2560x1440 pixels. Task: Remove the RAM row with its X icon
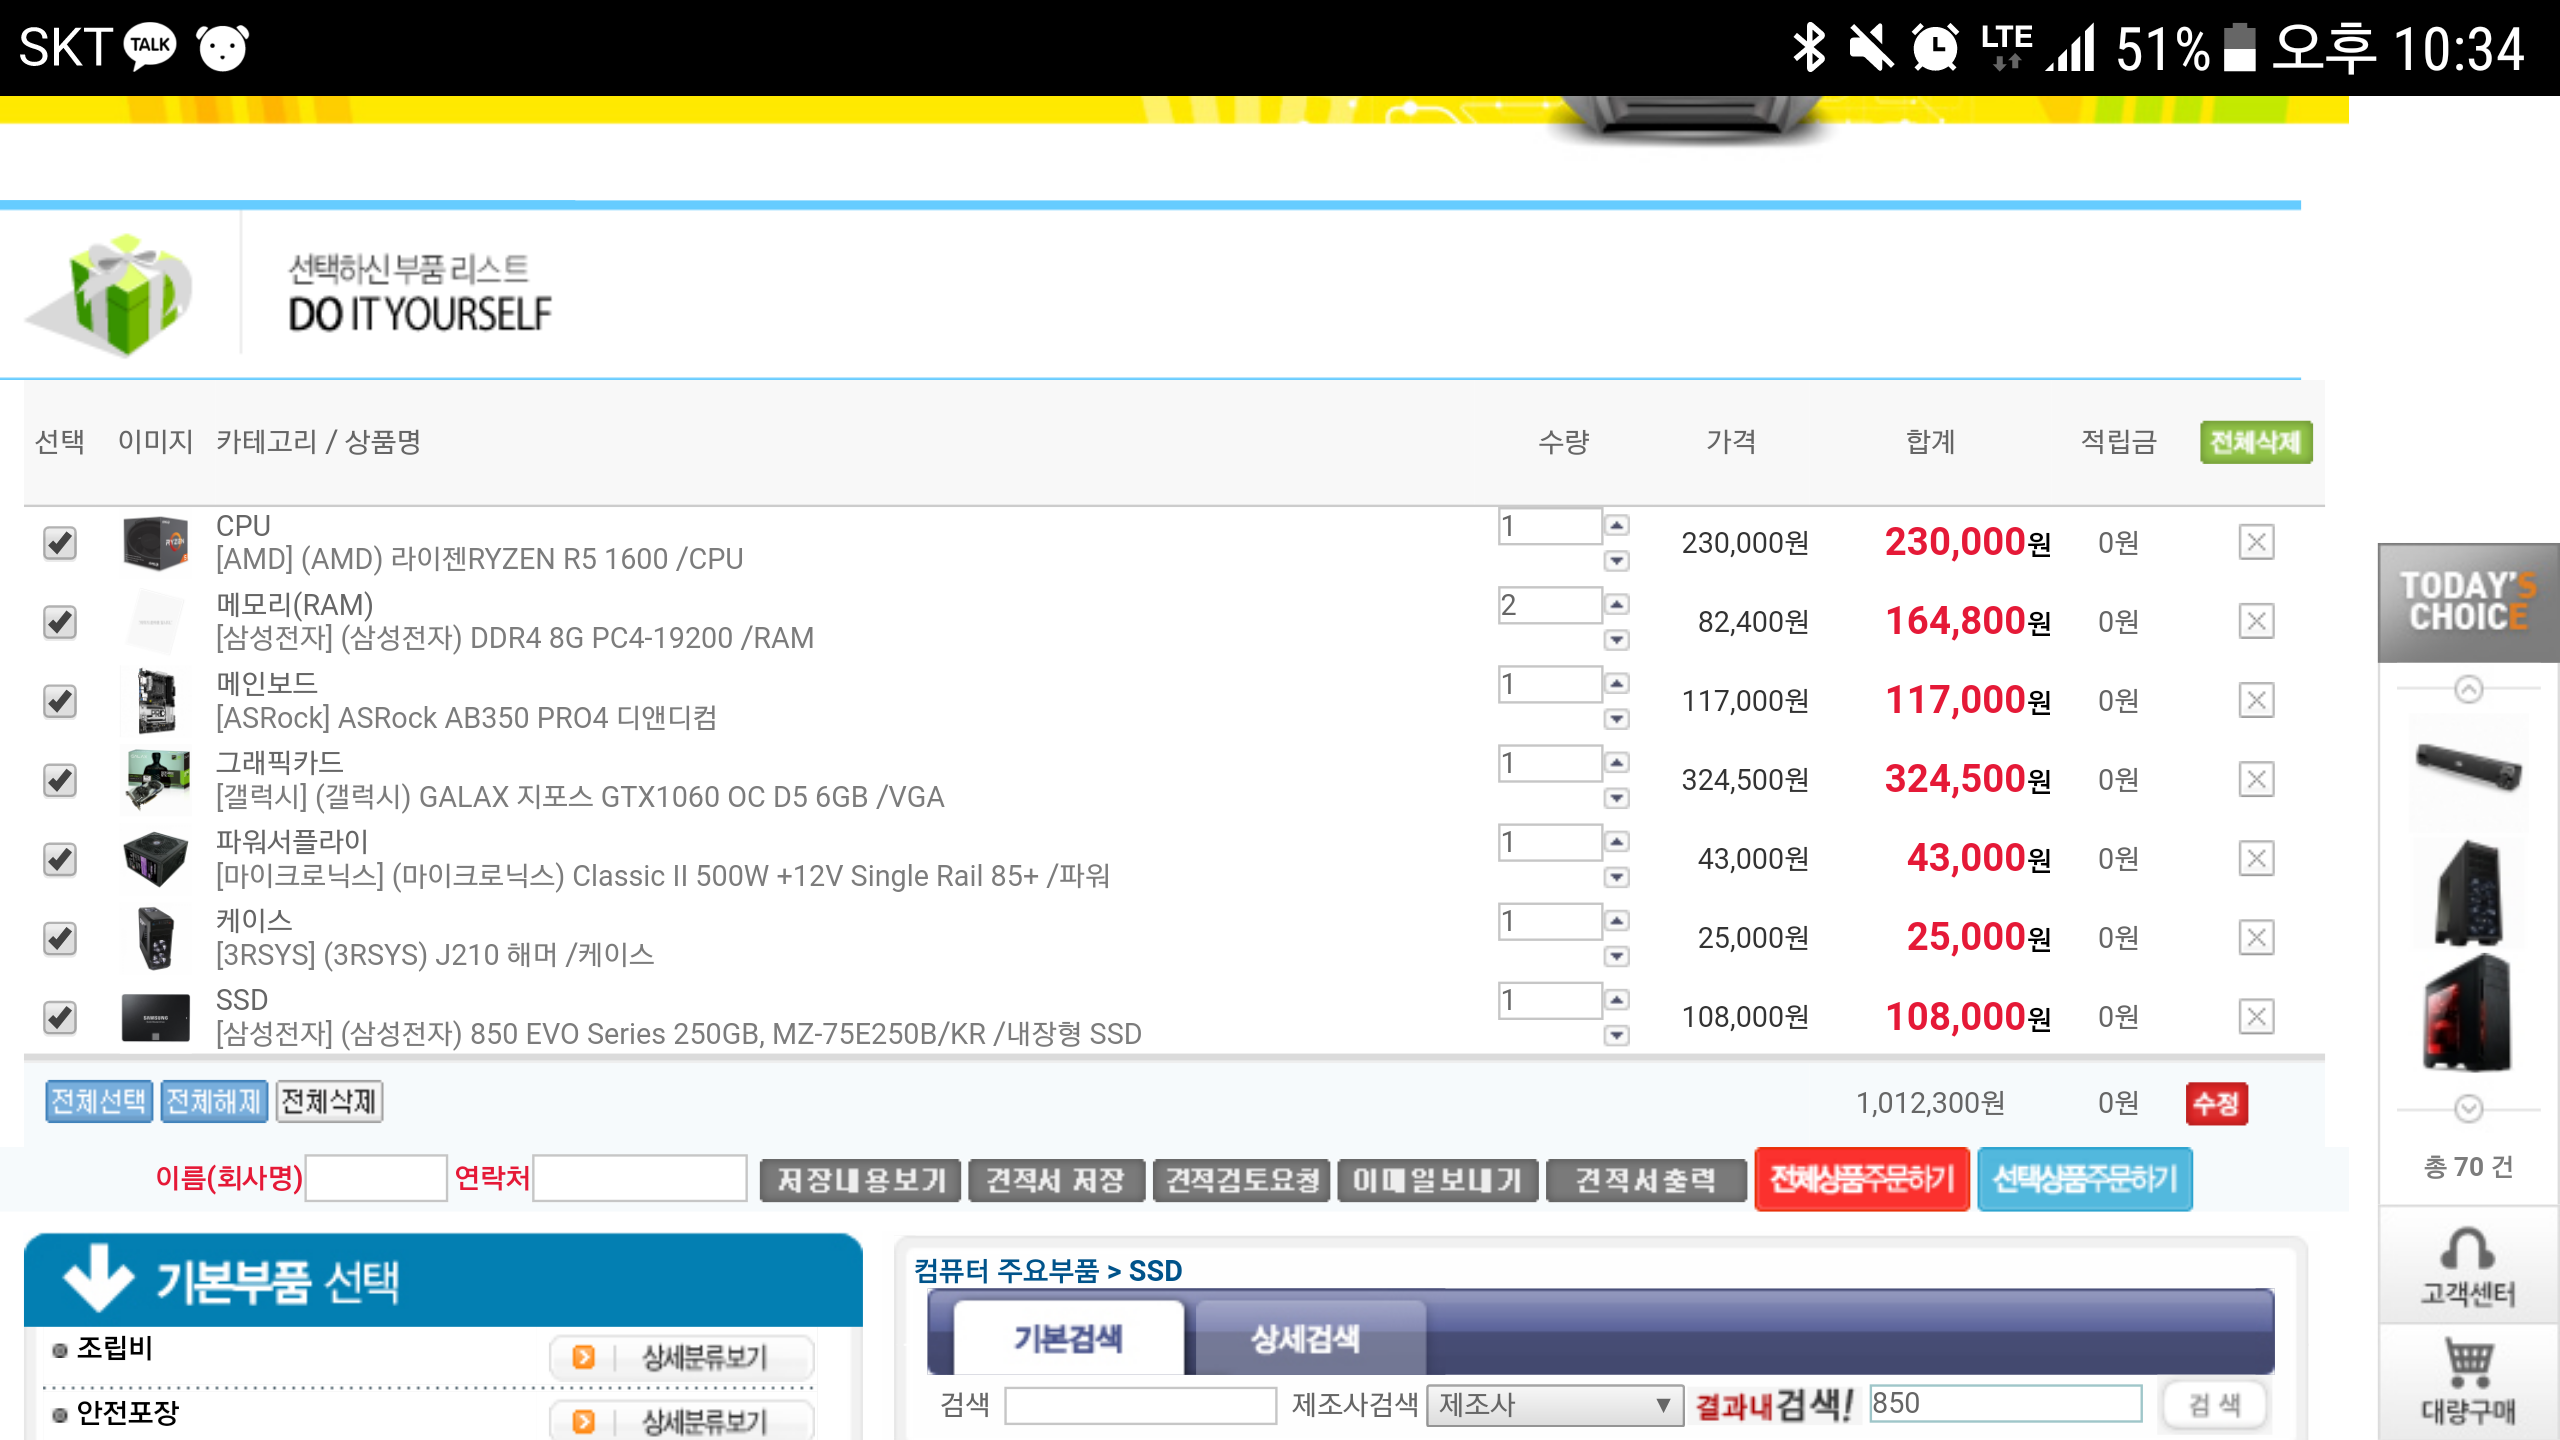[x=2256, y=621]
